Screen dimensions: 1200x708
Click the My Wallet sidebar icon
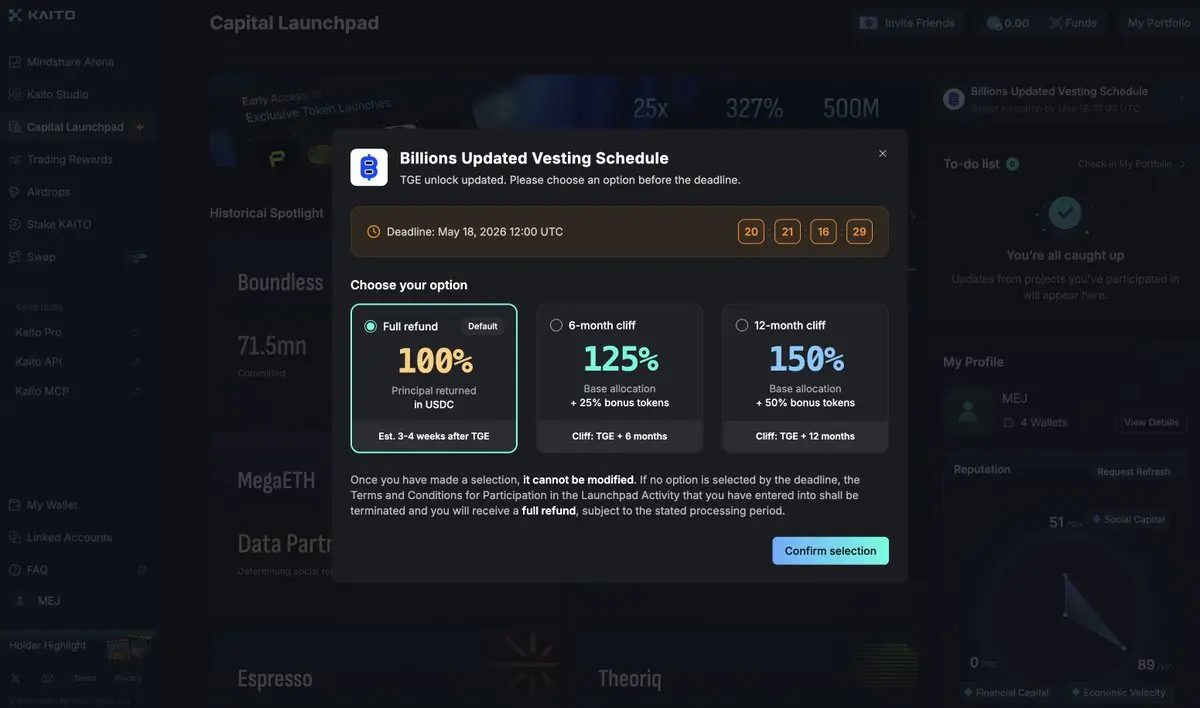15,505
